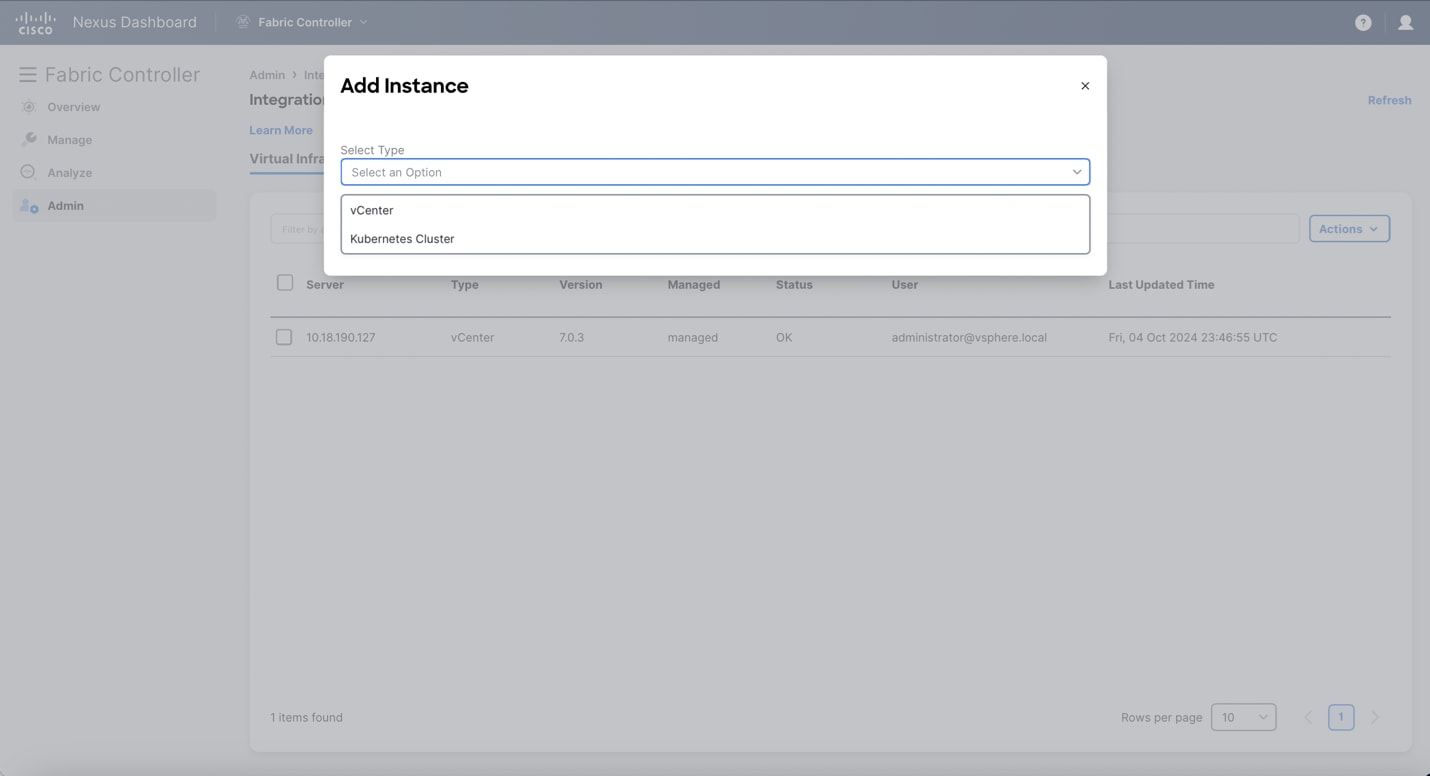
Task: Sort by Last Updated Time header
Action: coord(1161,285)
